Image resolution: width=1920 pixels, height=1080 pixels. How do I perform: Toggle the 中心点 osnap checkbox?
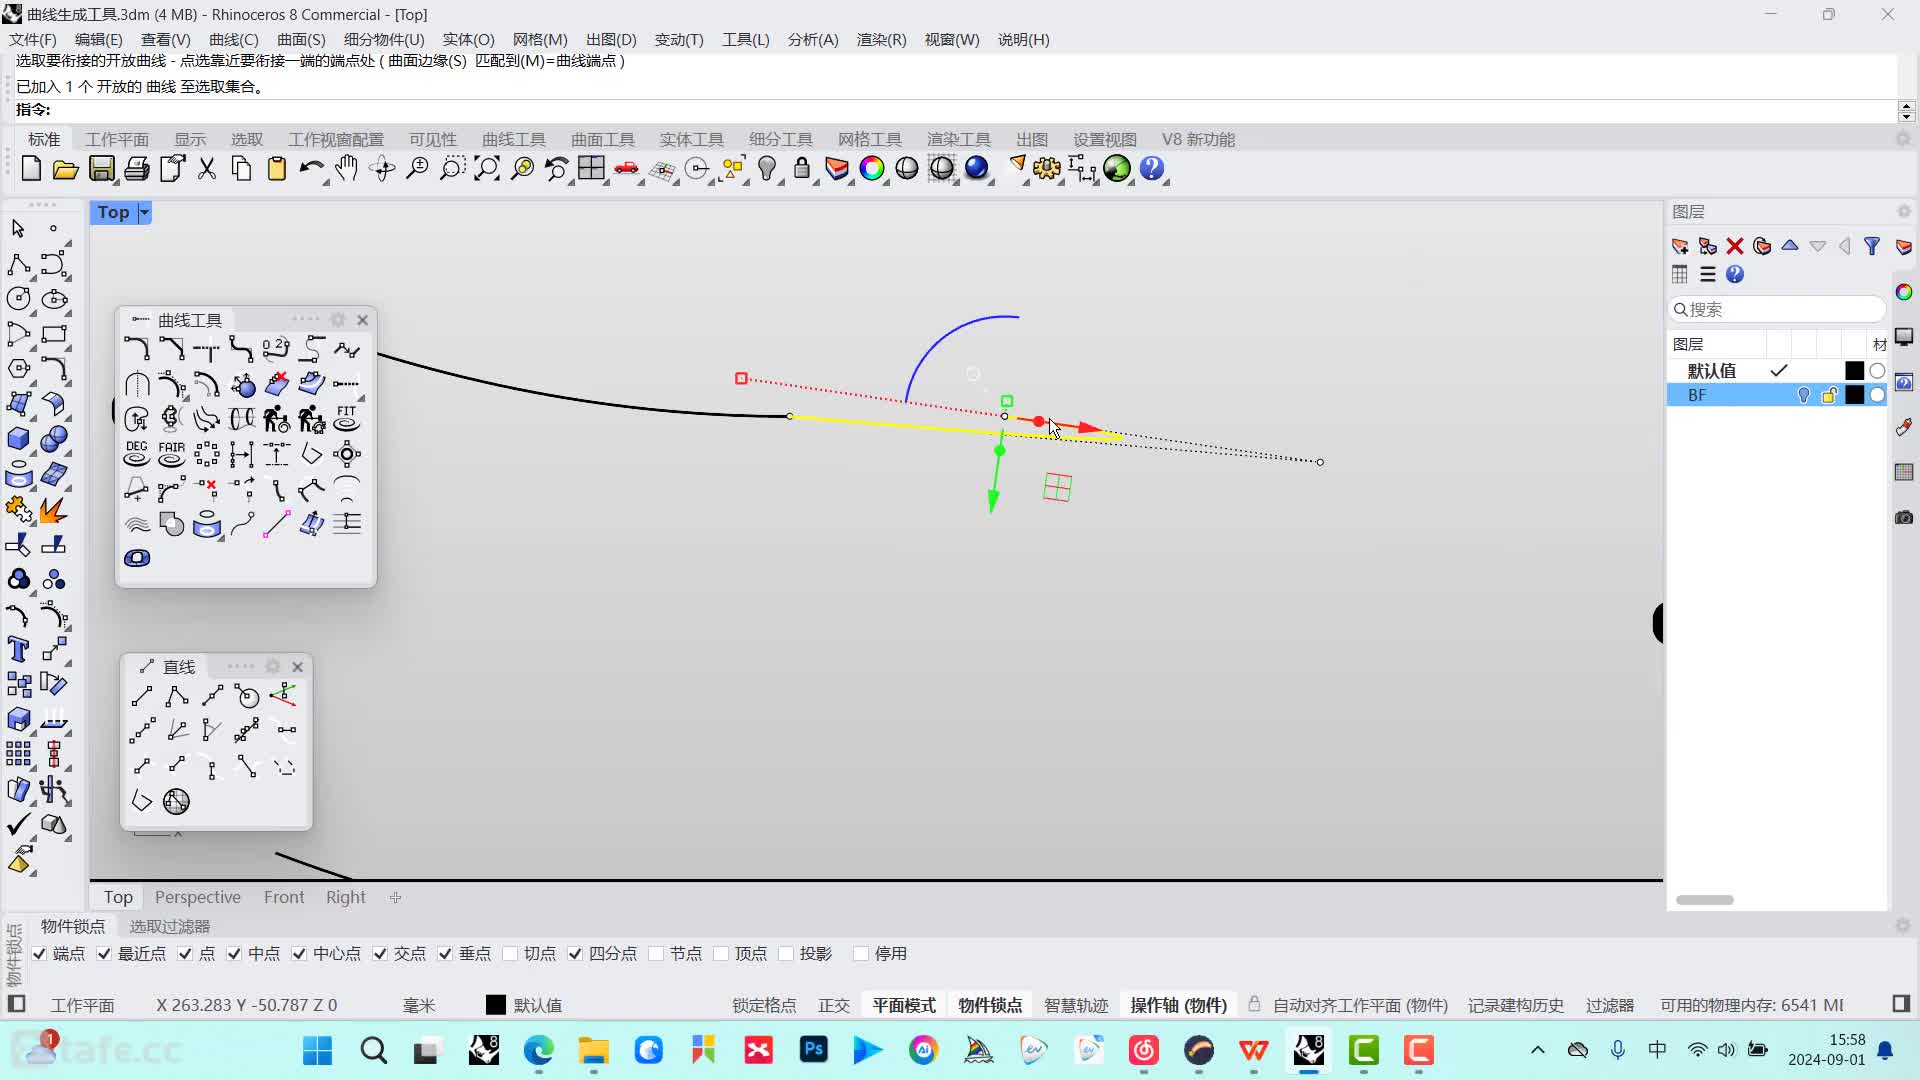[299, 954]
